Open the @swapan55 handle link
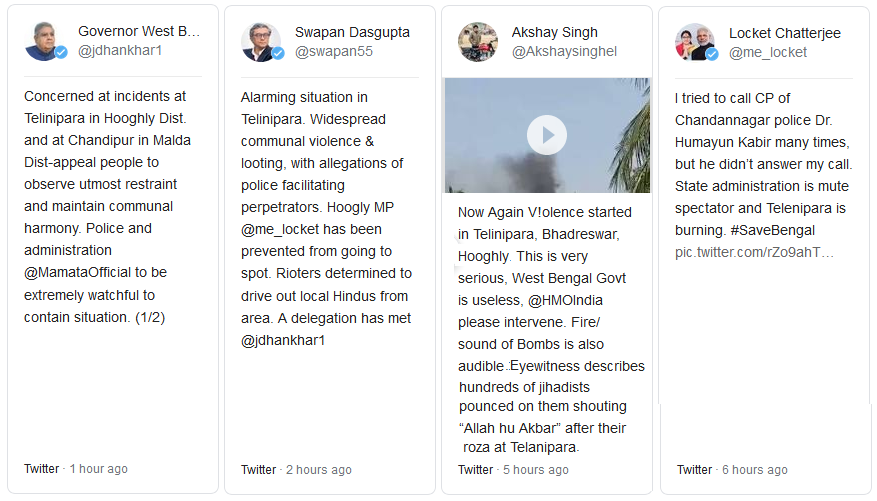The image size is (877, 501). coord(334,51)
